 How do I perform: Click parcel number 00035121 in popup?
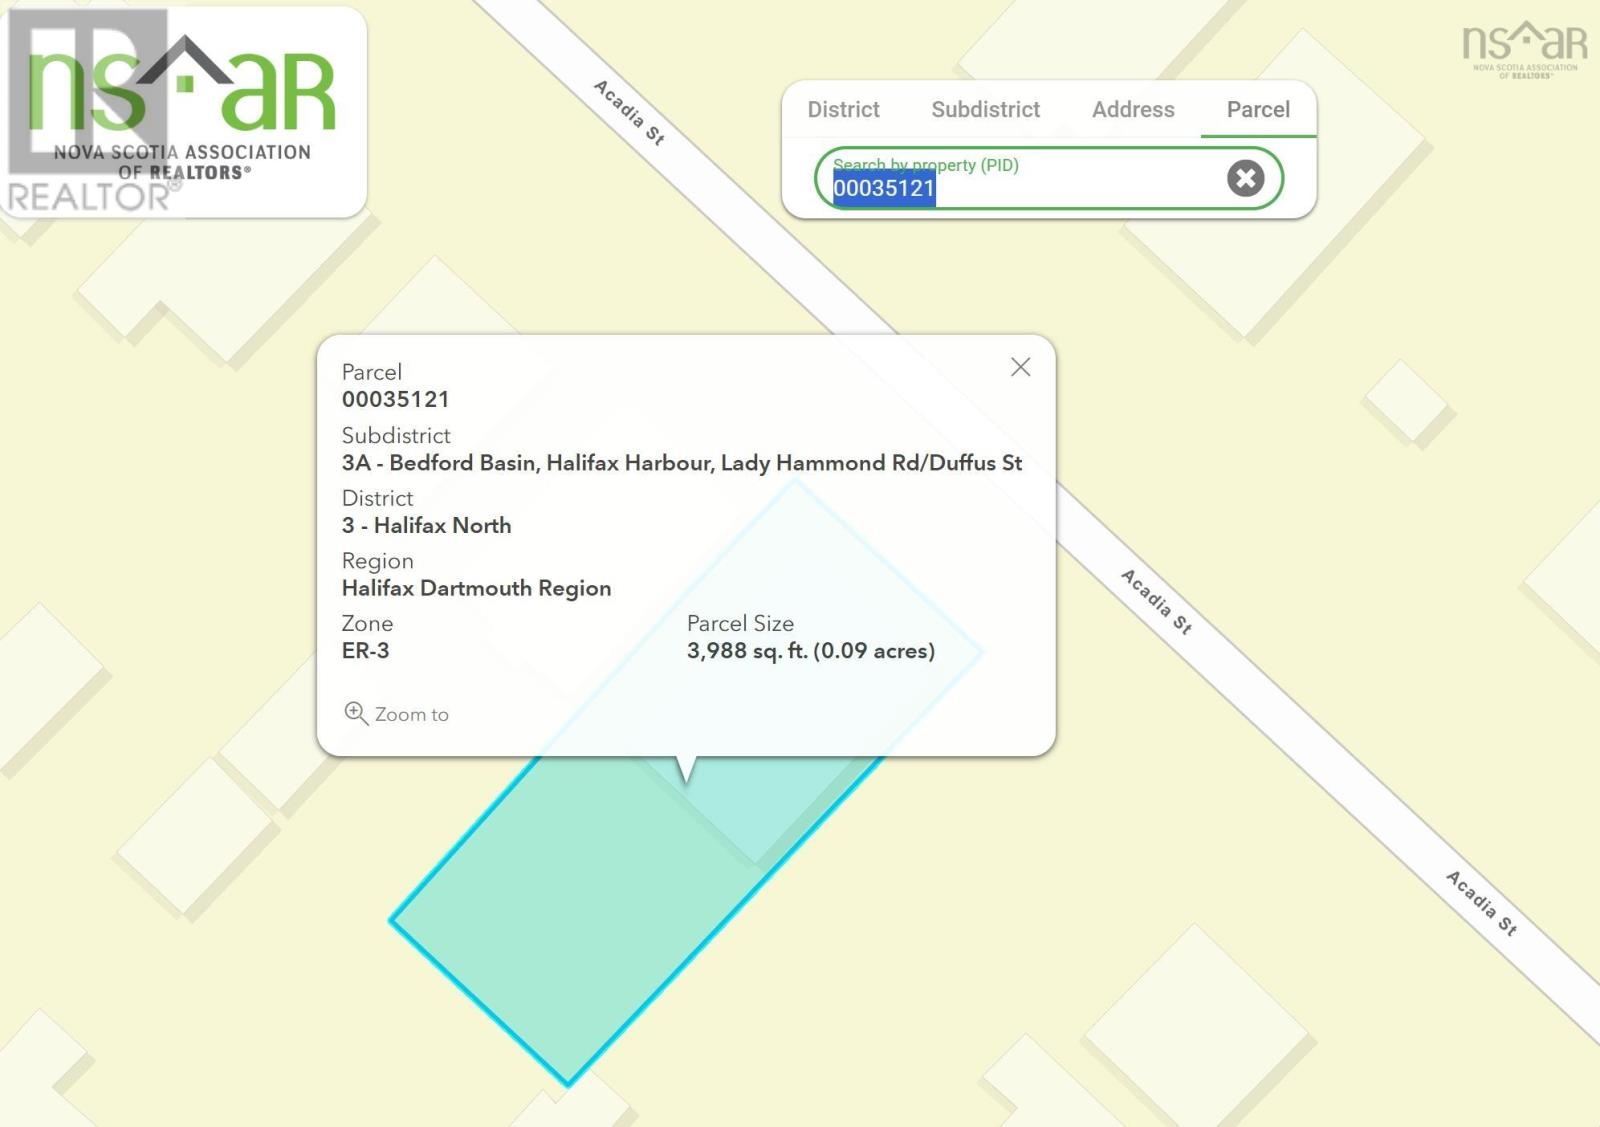click(x=395, y=400)
